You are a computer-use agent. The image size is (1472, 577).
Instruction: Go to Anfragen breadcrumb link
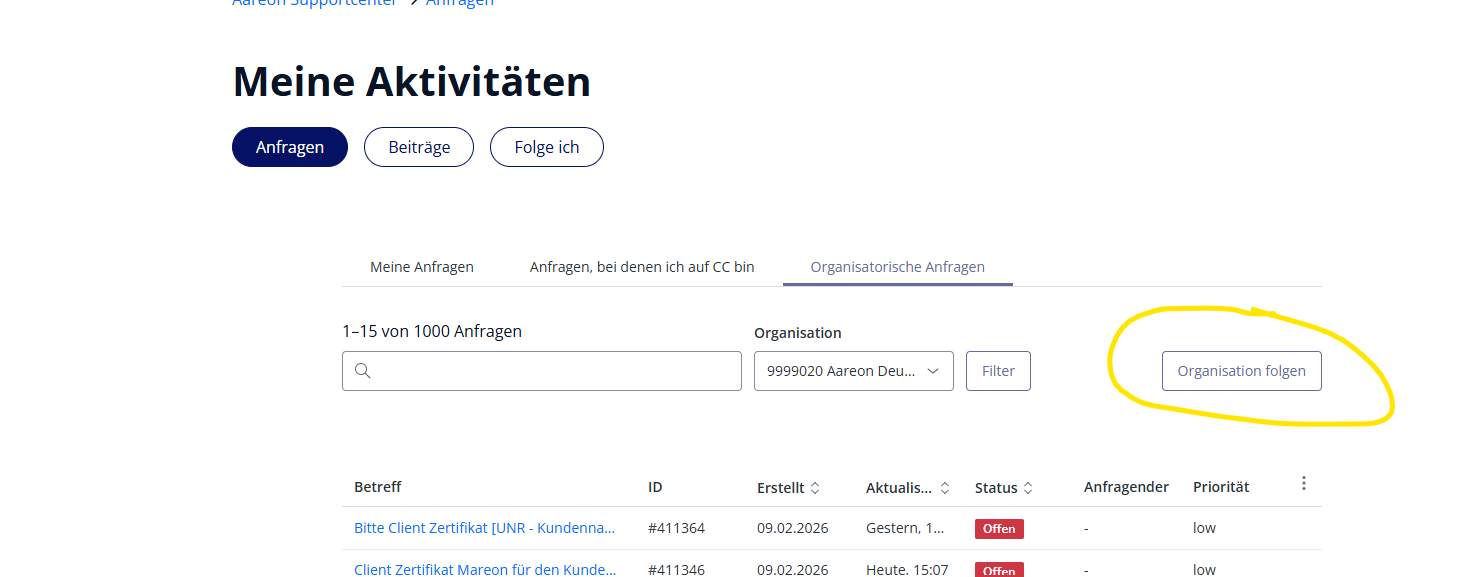tap(460, 3)
